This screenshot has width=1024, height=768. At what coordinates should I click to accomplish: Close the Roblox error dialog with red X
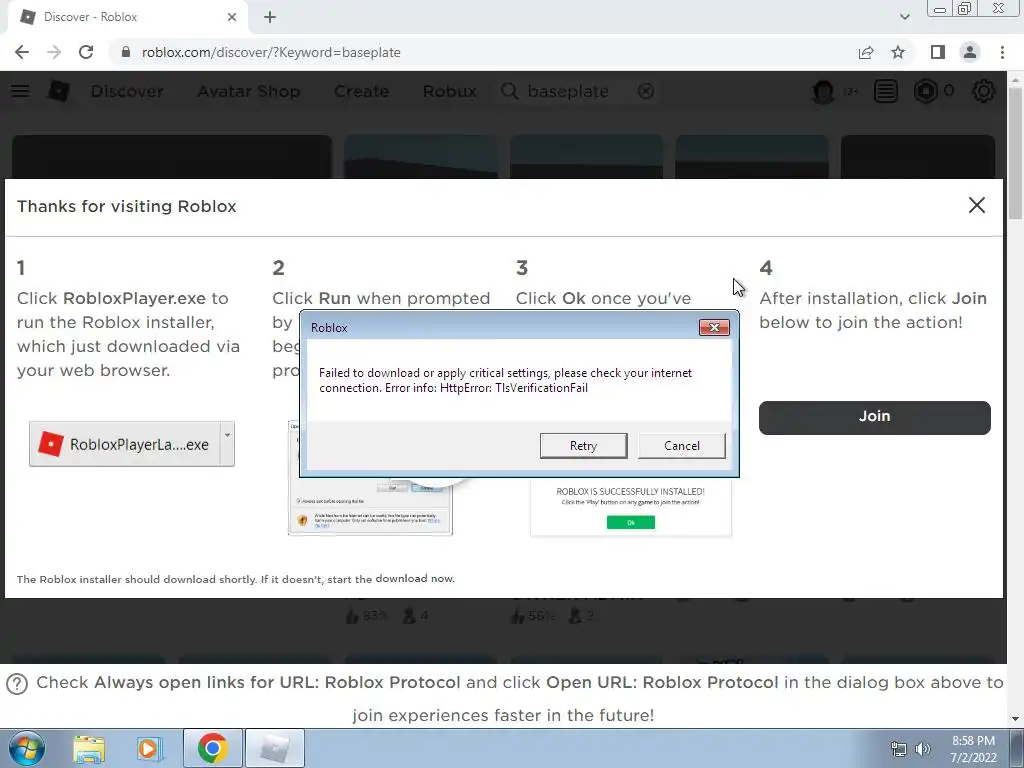pos(714,327)
